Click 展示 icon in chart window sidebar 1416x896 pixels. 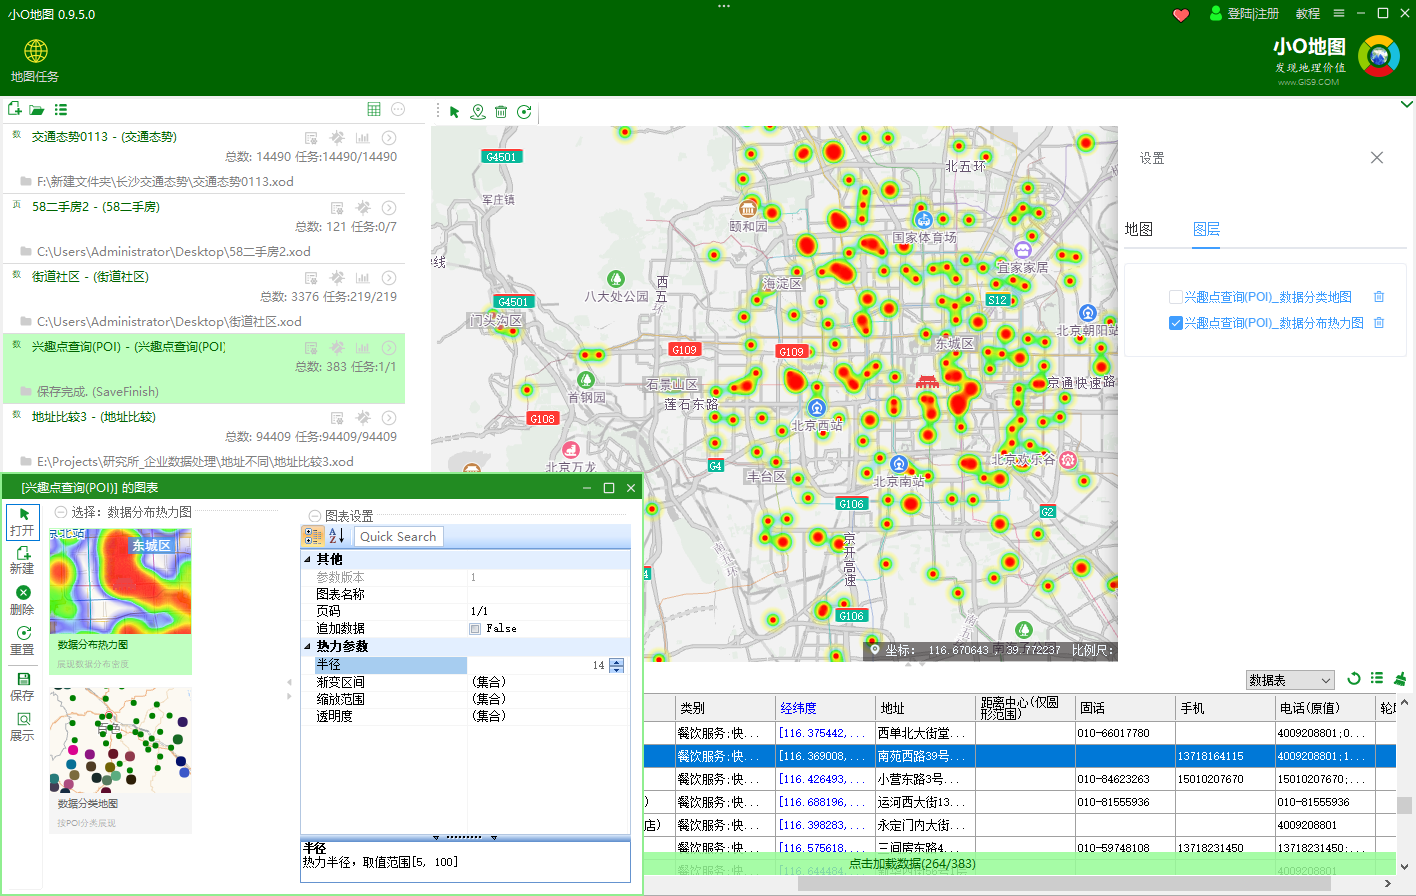(x=22, y=726)
